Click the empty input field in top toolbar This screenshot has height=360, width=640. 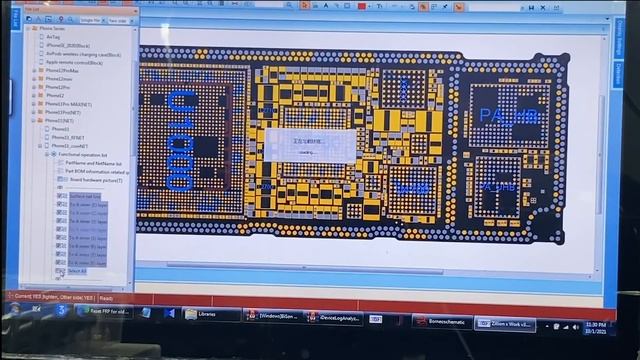tap(496, 7)
